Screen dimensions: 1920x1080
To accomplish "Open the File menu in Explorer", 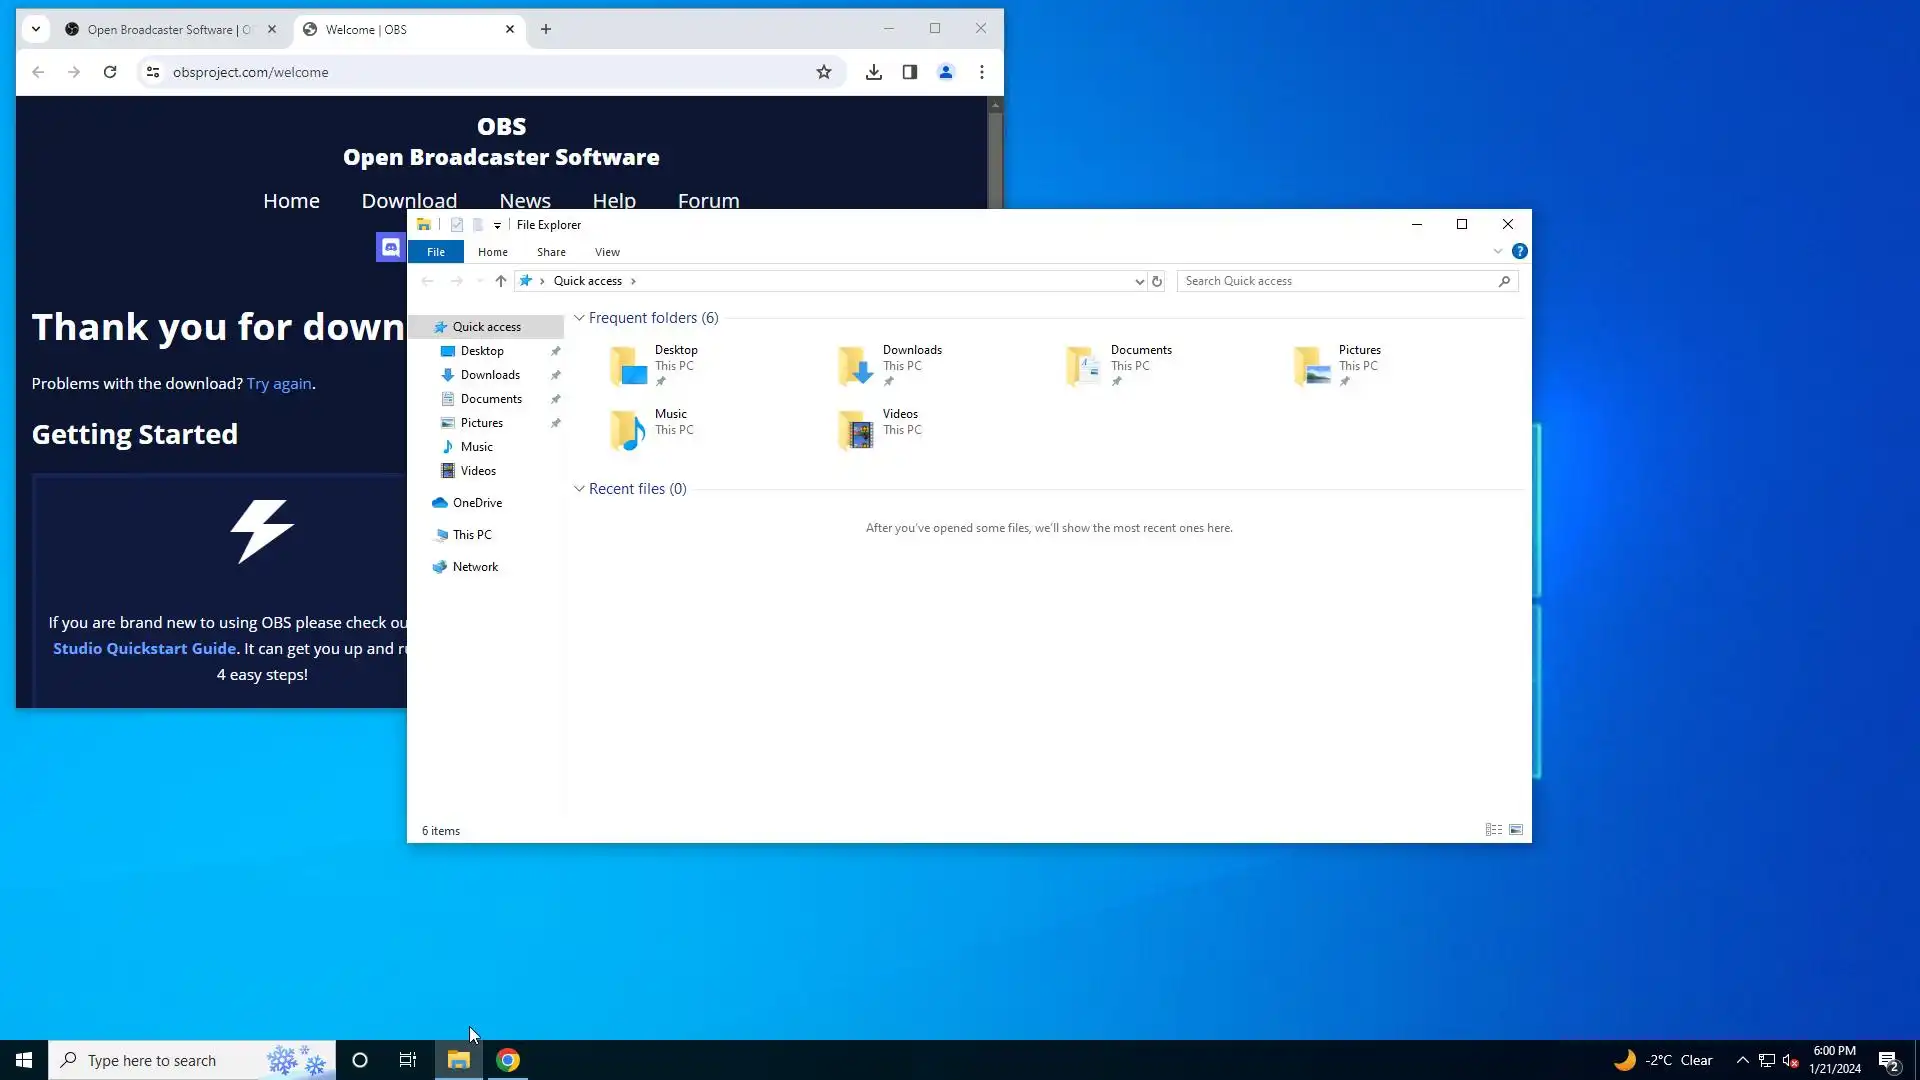I will pyautogui.click(x=436, y=252).
